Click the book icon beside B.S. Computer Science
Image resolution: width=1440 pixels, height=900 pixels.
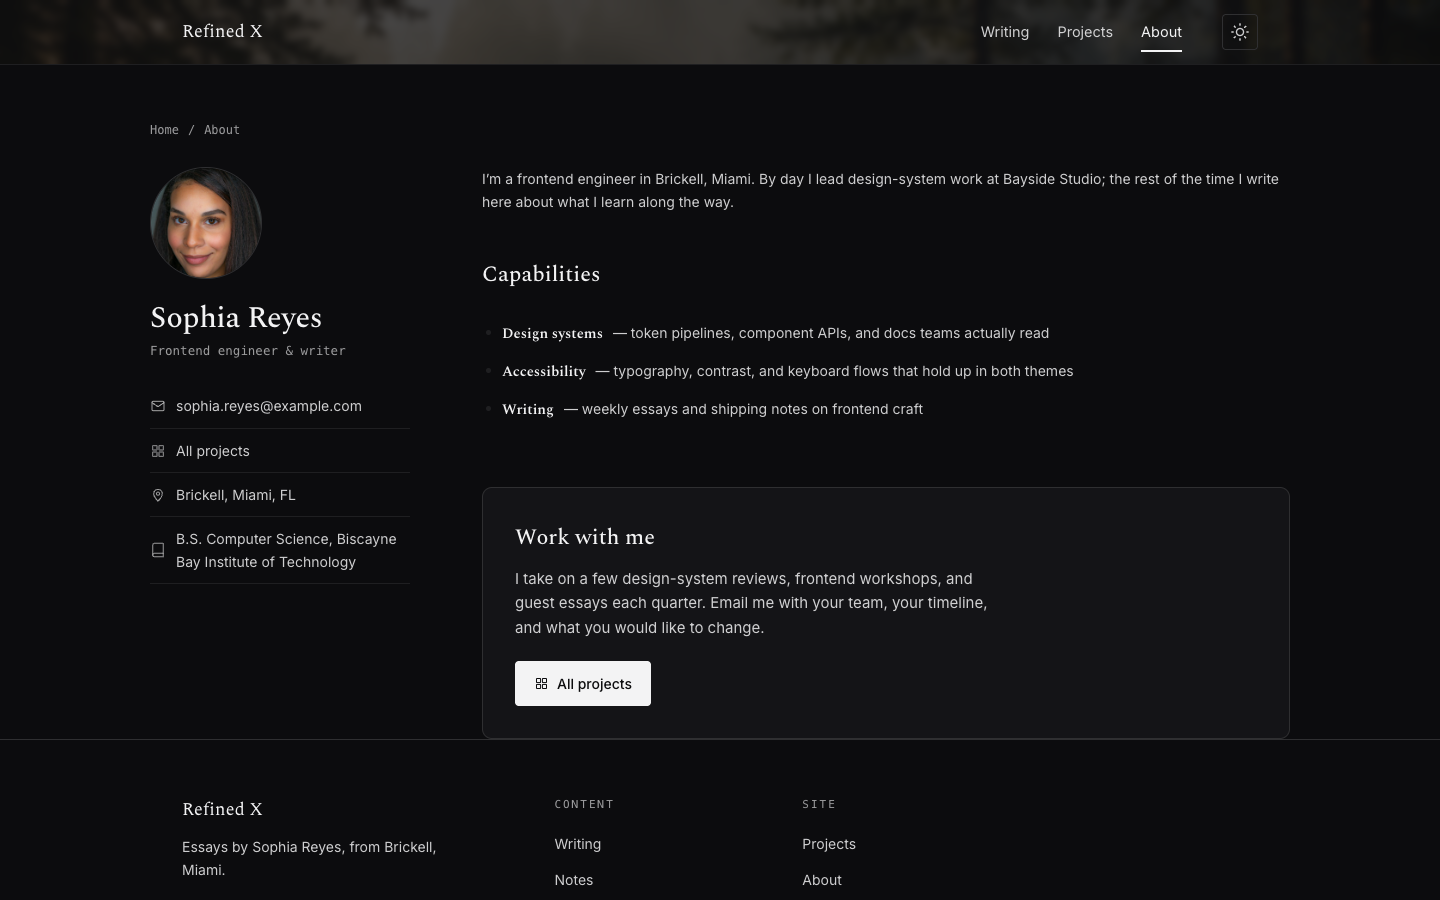pyautogui.click(x=158, y=550)
